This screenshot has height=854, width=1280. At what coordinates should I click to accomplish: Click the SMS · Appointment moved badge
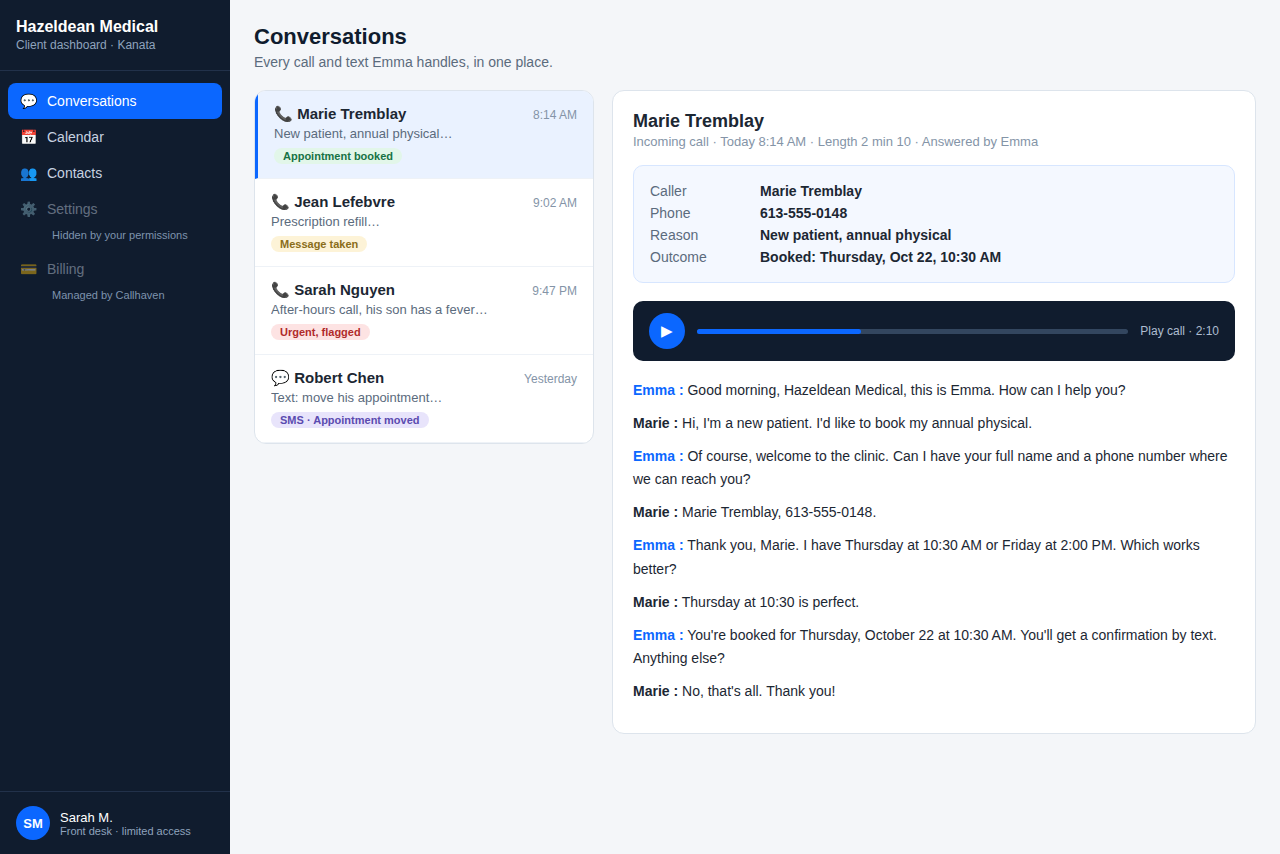coord(350,420)
